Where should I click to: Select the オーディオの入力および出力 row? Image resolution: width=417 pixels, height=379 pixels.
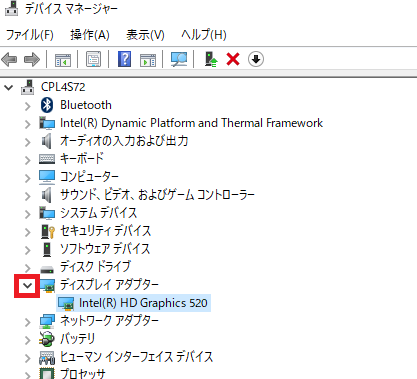pyautogui.click(x=124, y=141)
